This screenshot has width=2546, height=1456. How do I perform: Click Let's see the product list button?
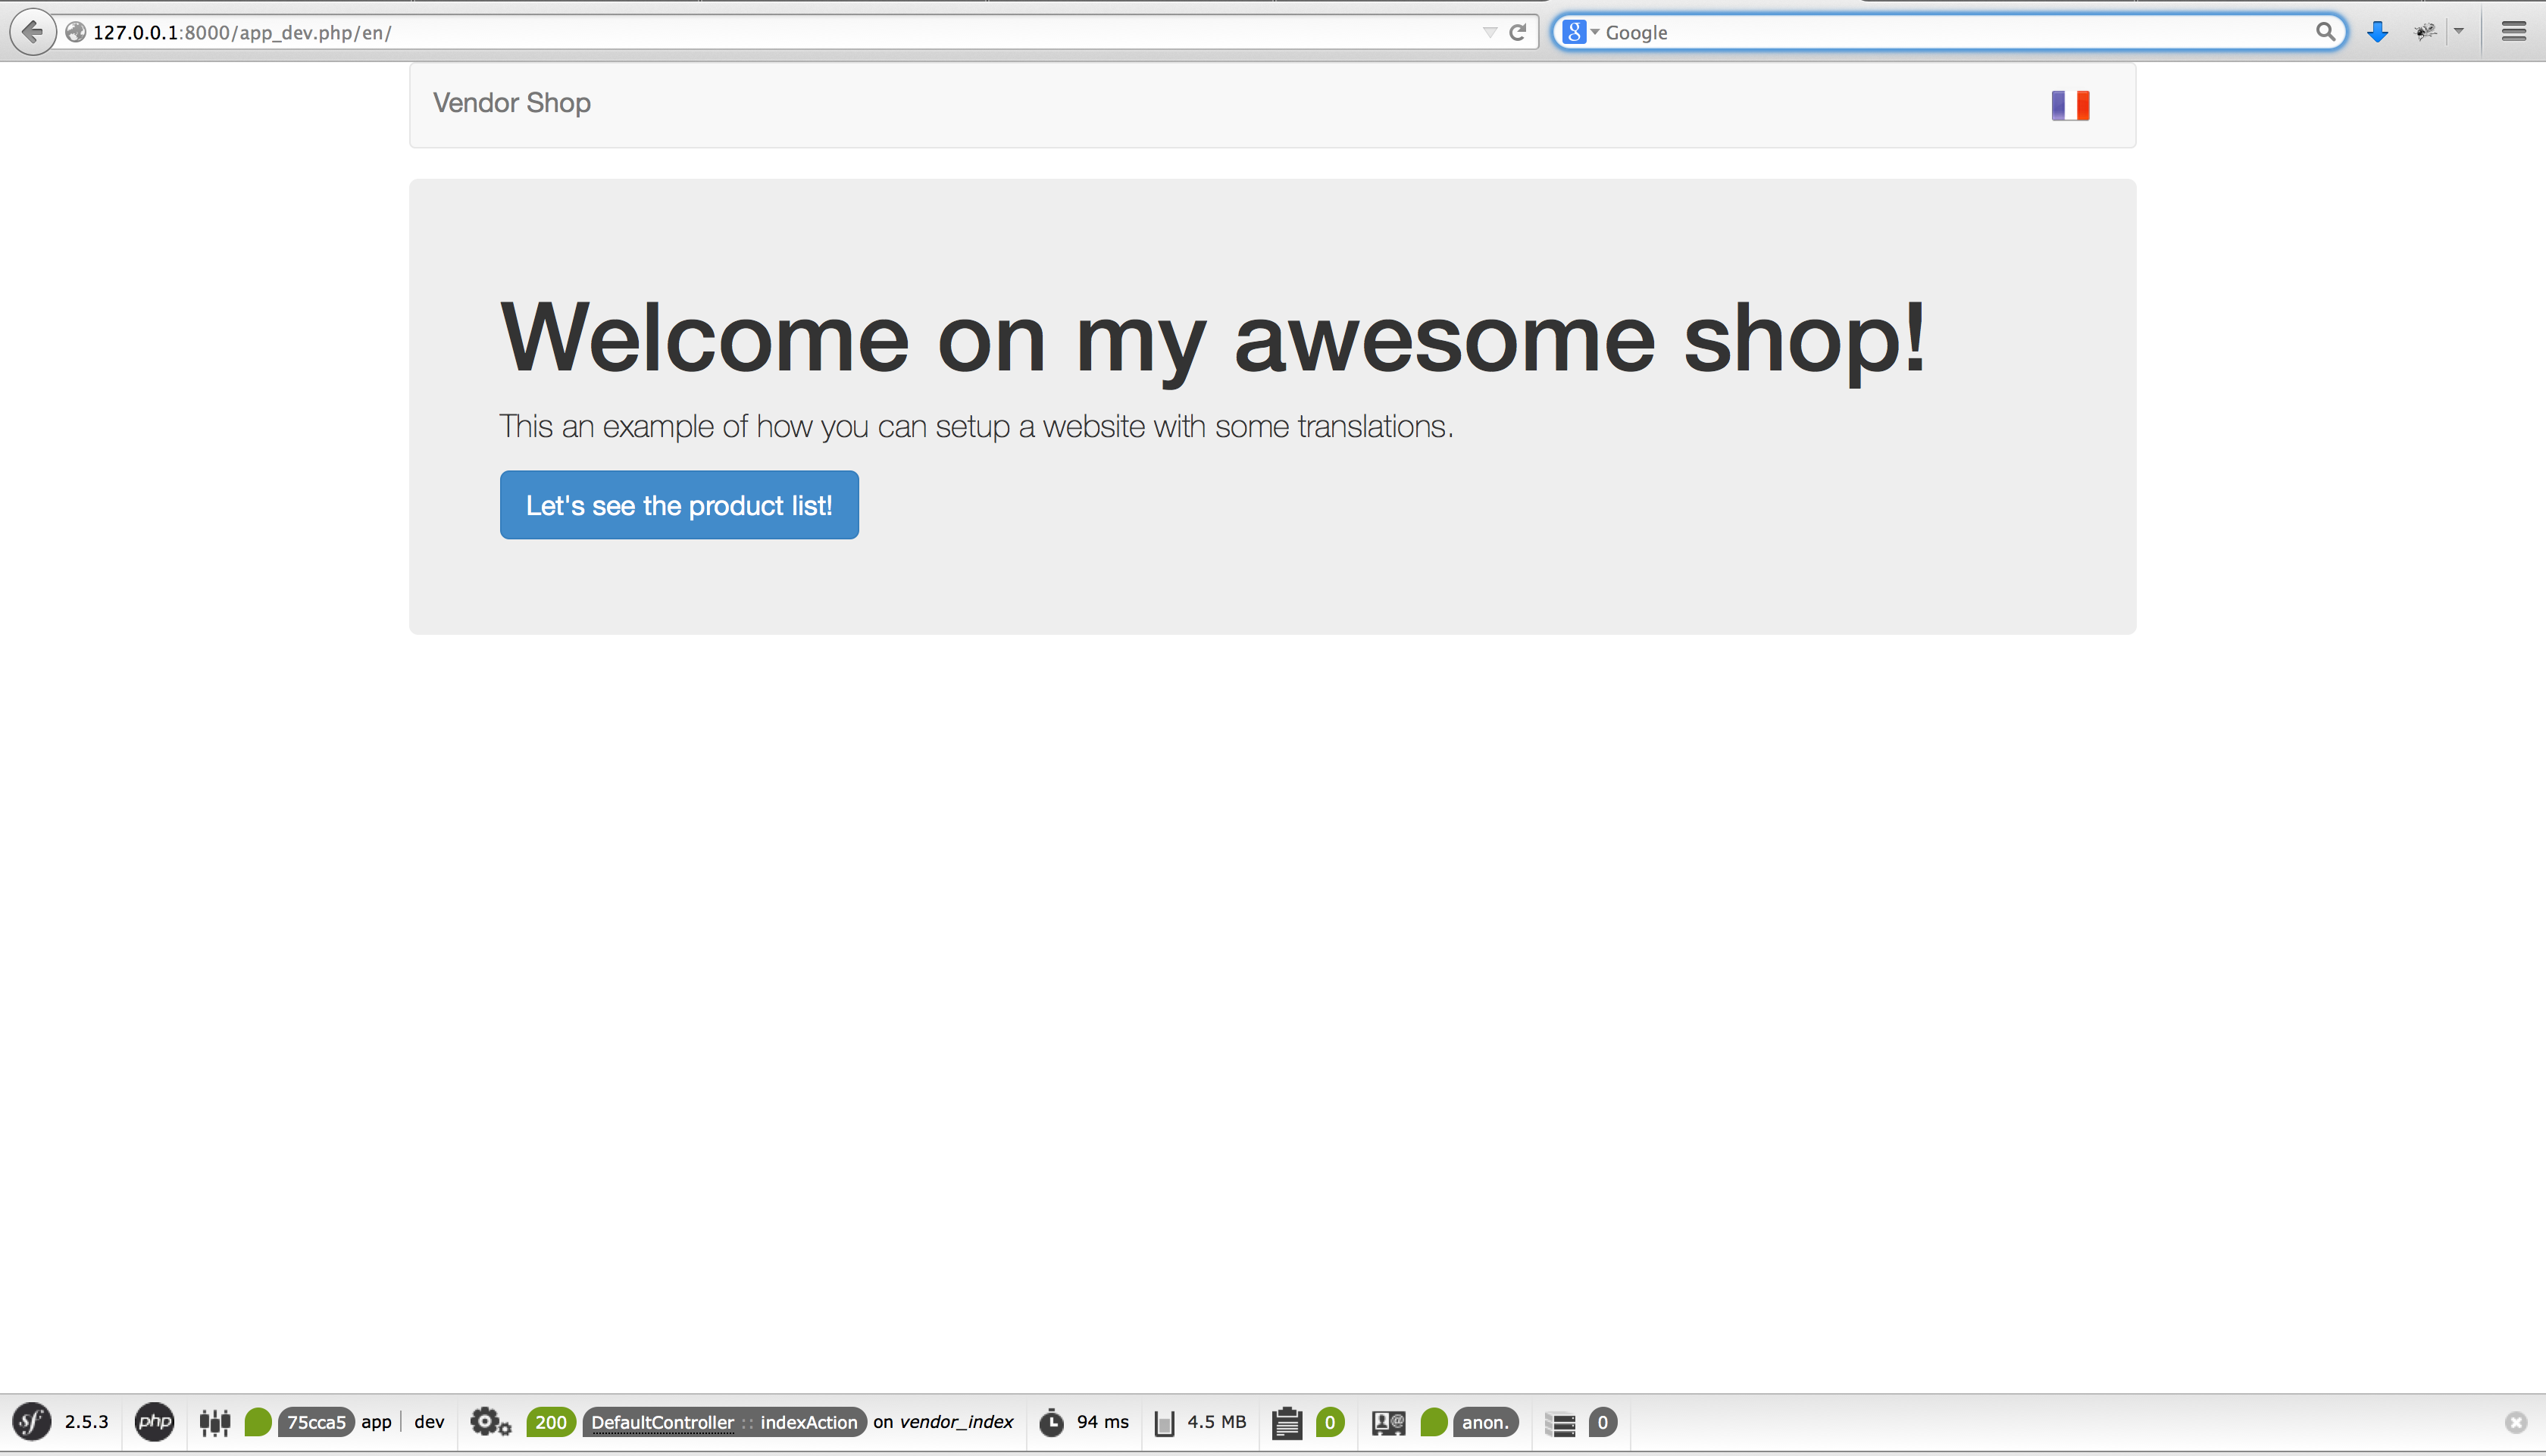(x=679, y=505)
